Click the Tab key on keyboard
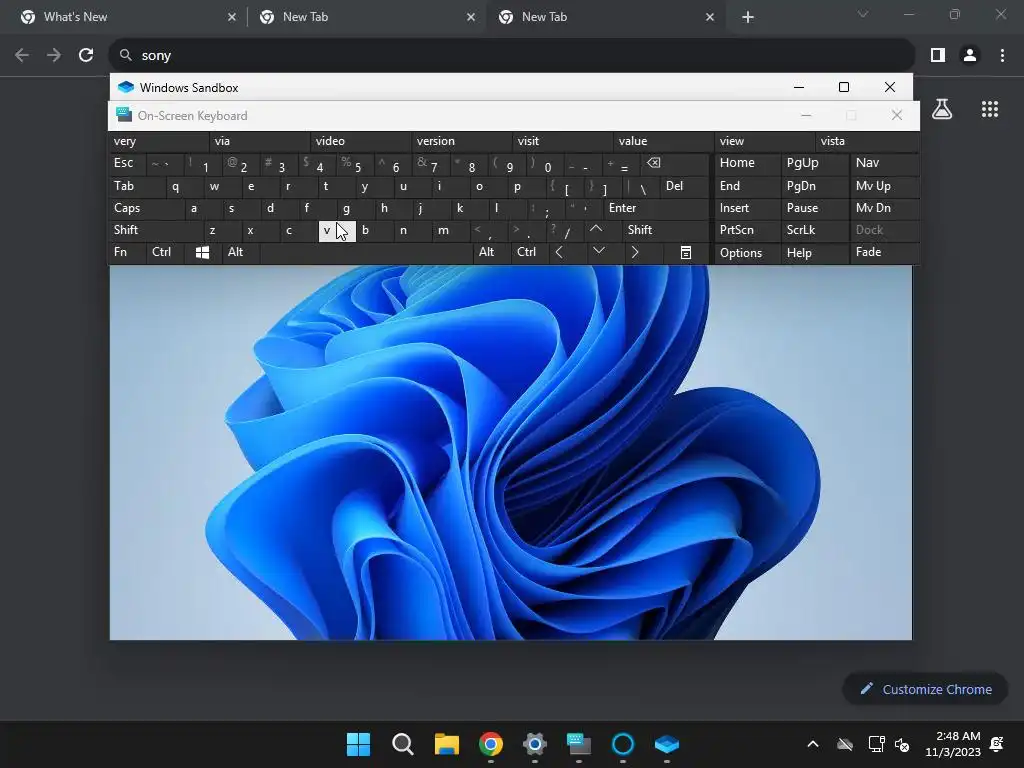The image size is (1024, 768). pyautogui.click(x=136, y=186)
